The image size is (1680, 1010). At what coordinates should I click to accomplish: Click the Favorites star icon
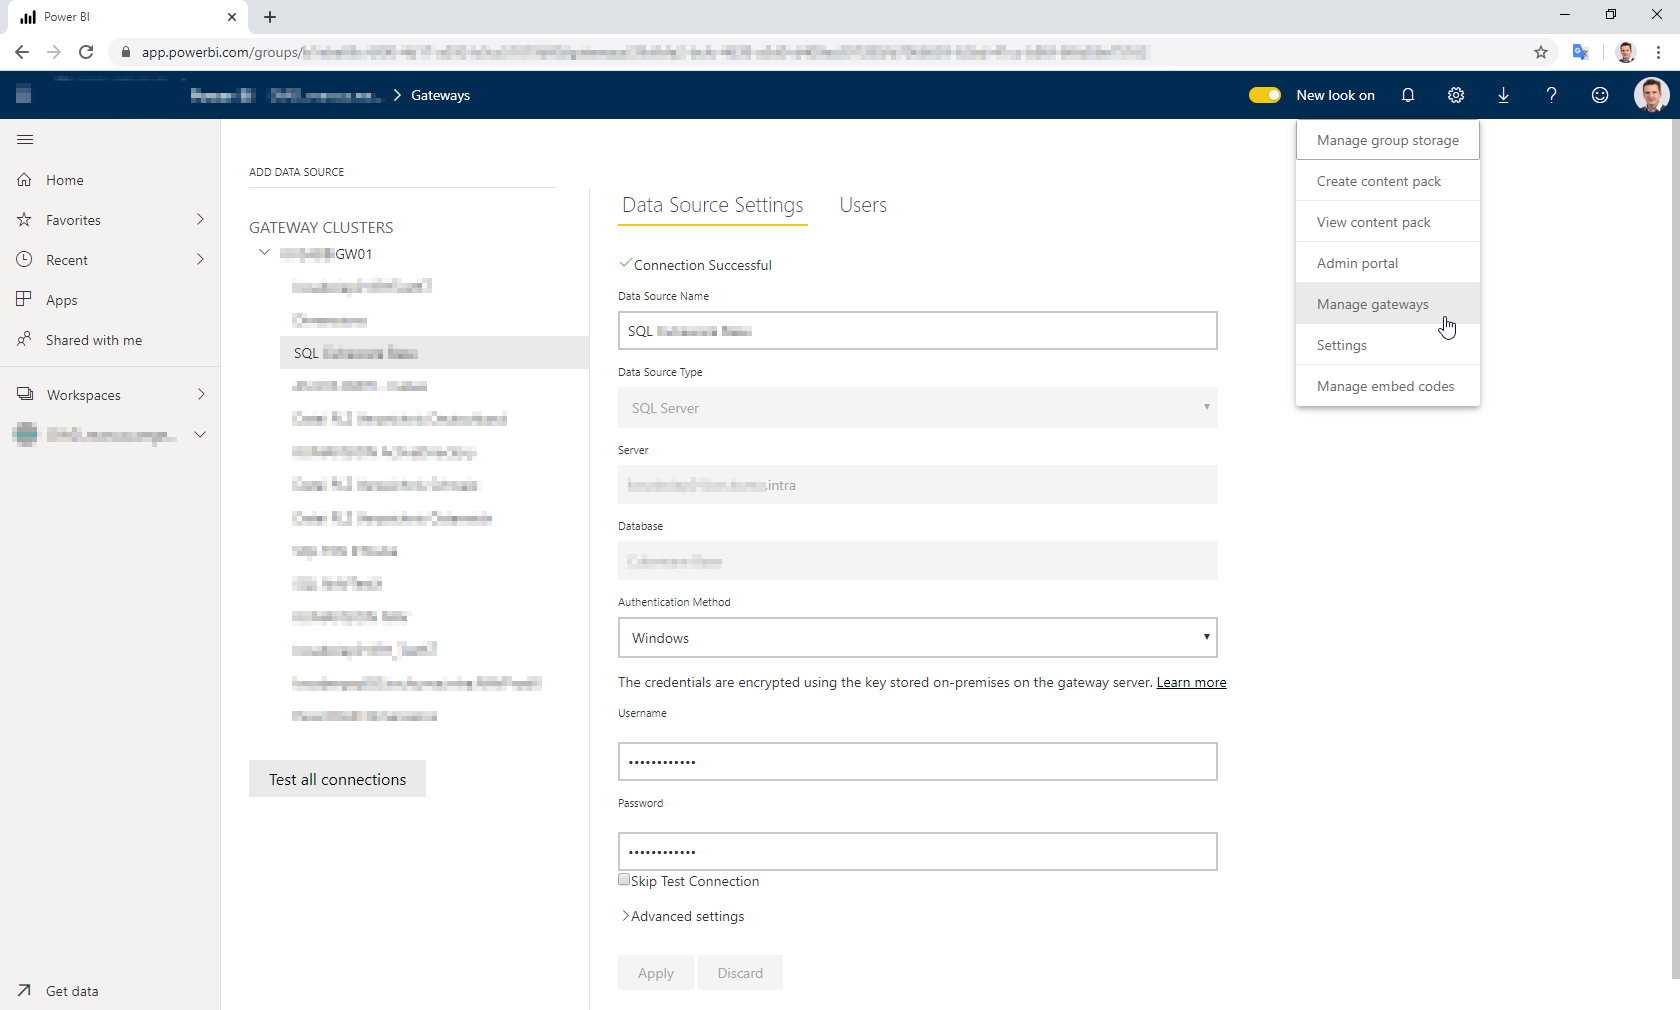coord(24,220)
